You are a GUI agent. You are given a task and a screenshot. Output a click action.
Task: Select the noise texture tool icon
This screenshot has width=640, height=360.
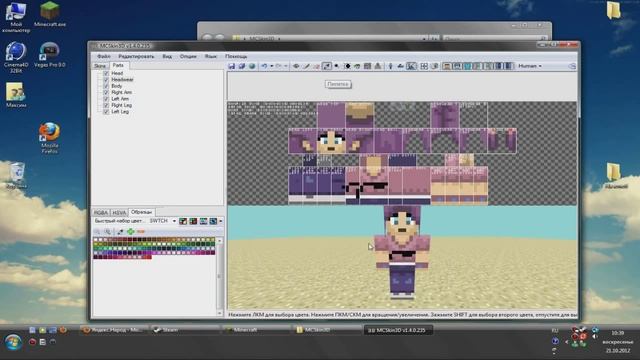click(367, 66)
